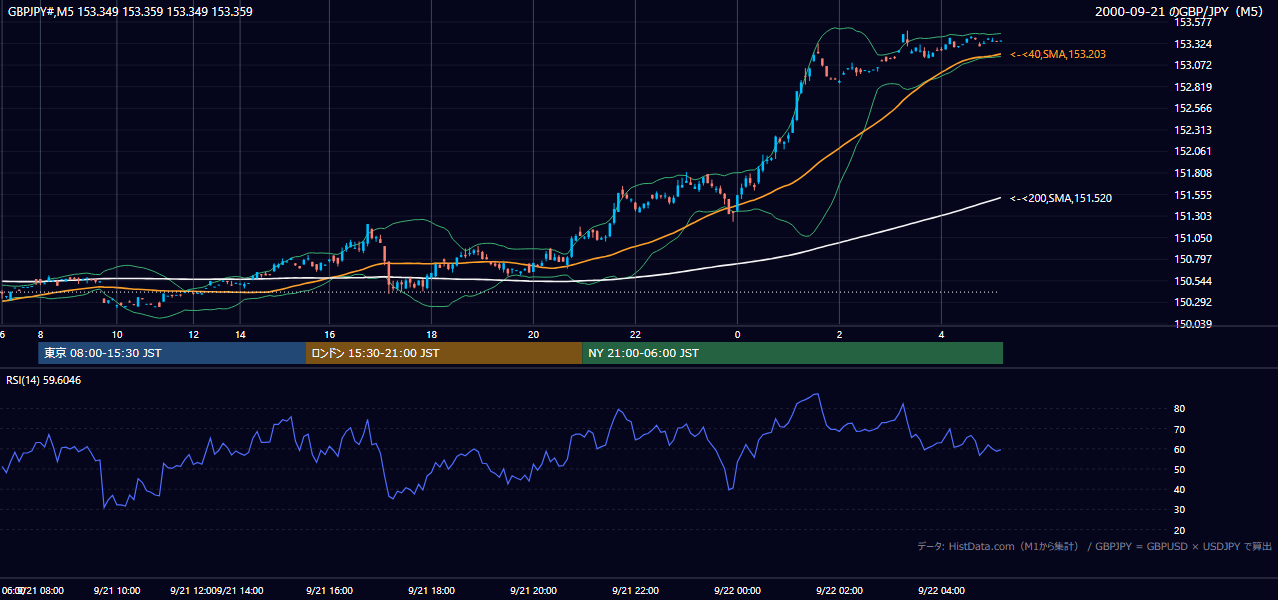Click hour label 16 below price chart
Viewport: 1278px width, 600px height.
(329, 334)
